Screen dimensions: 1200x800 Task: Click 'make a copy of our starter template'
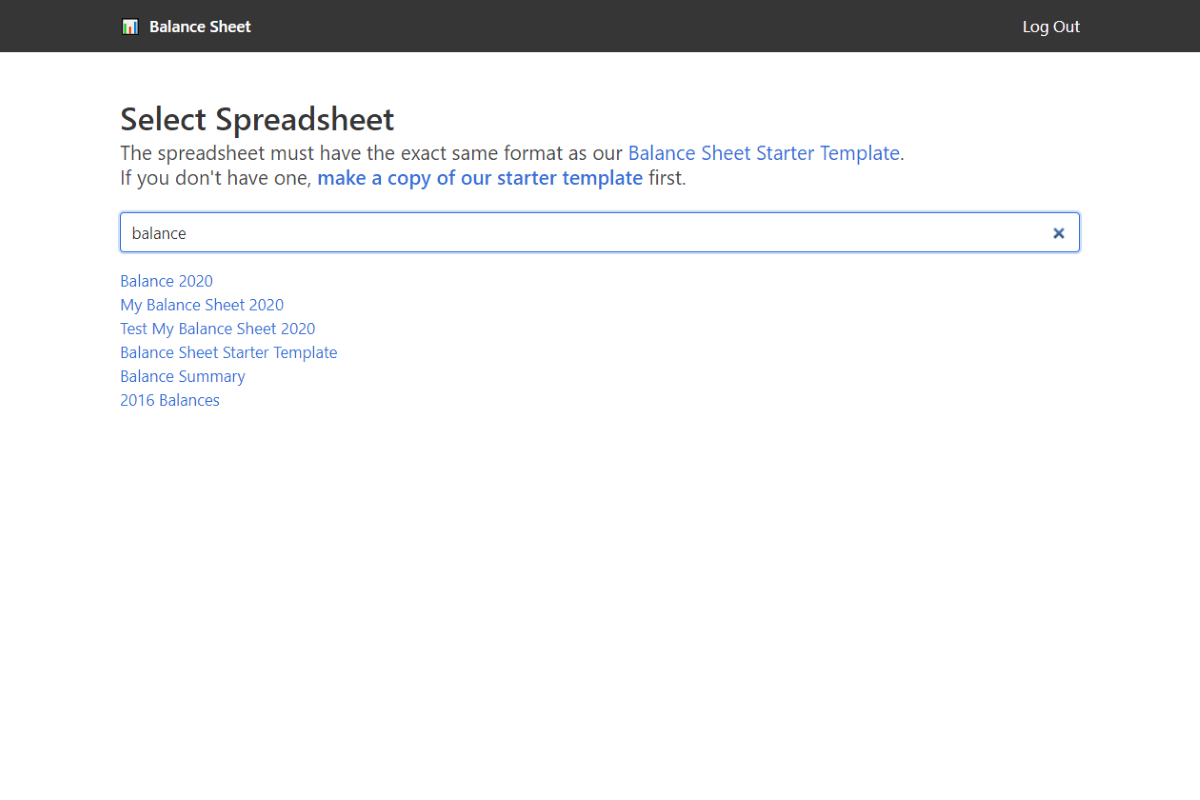480,179
